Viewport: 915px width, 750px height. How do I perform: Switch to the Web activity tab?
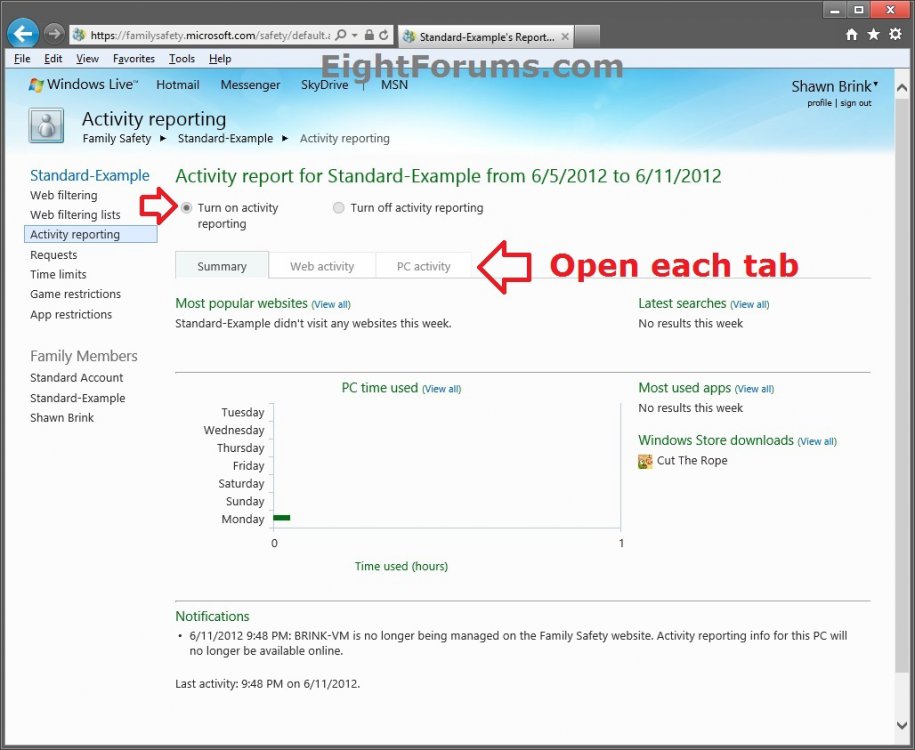coord(322,266)
